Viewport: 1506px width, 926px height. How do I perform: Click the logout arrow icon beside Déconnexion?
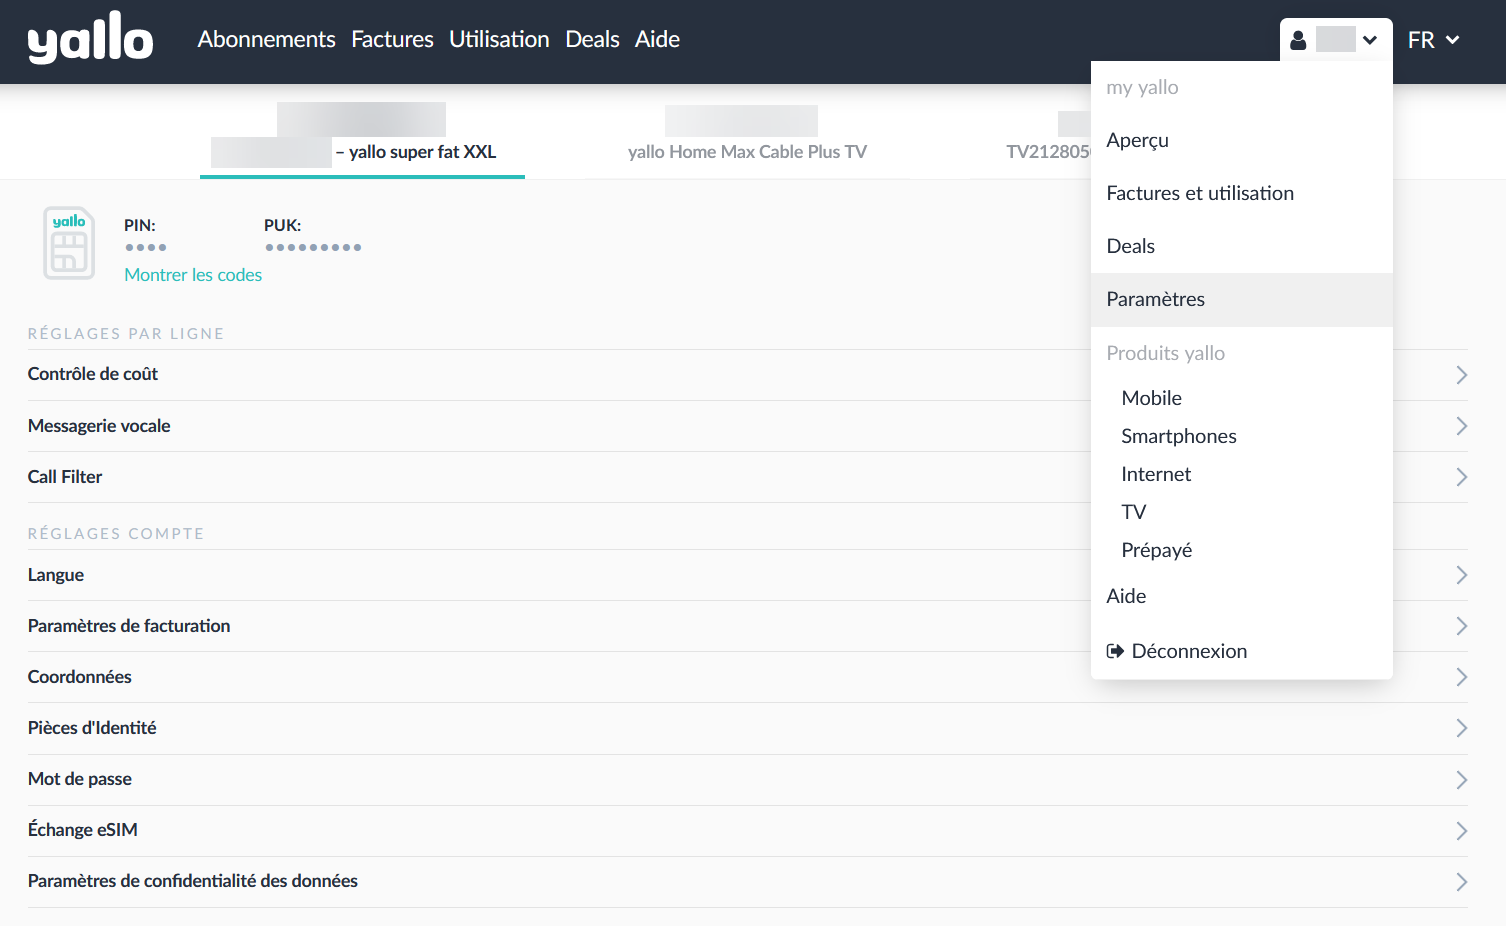1115,651
